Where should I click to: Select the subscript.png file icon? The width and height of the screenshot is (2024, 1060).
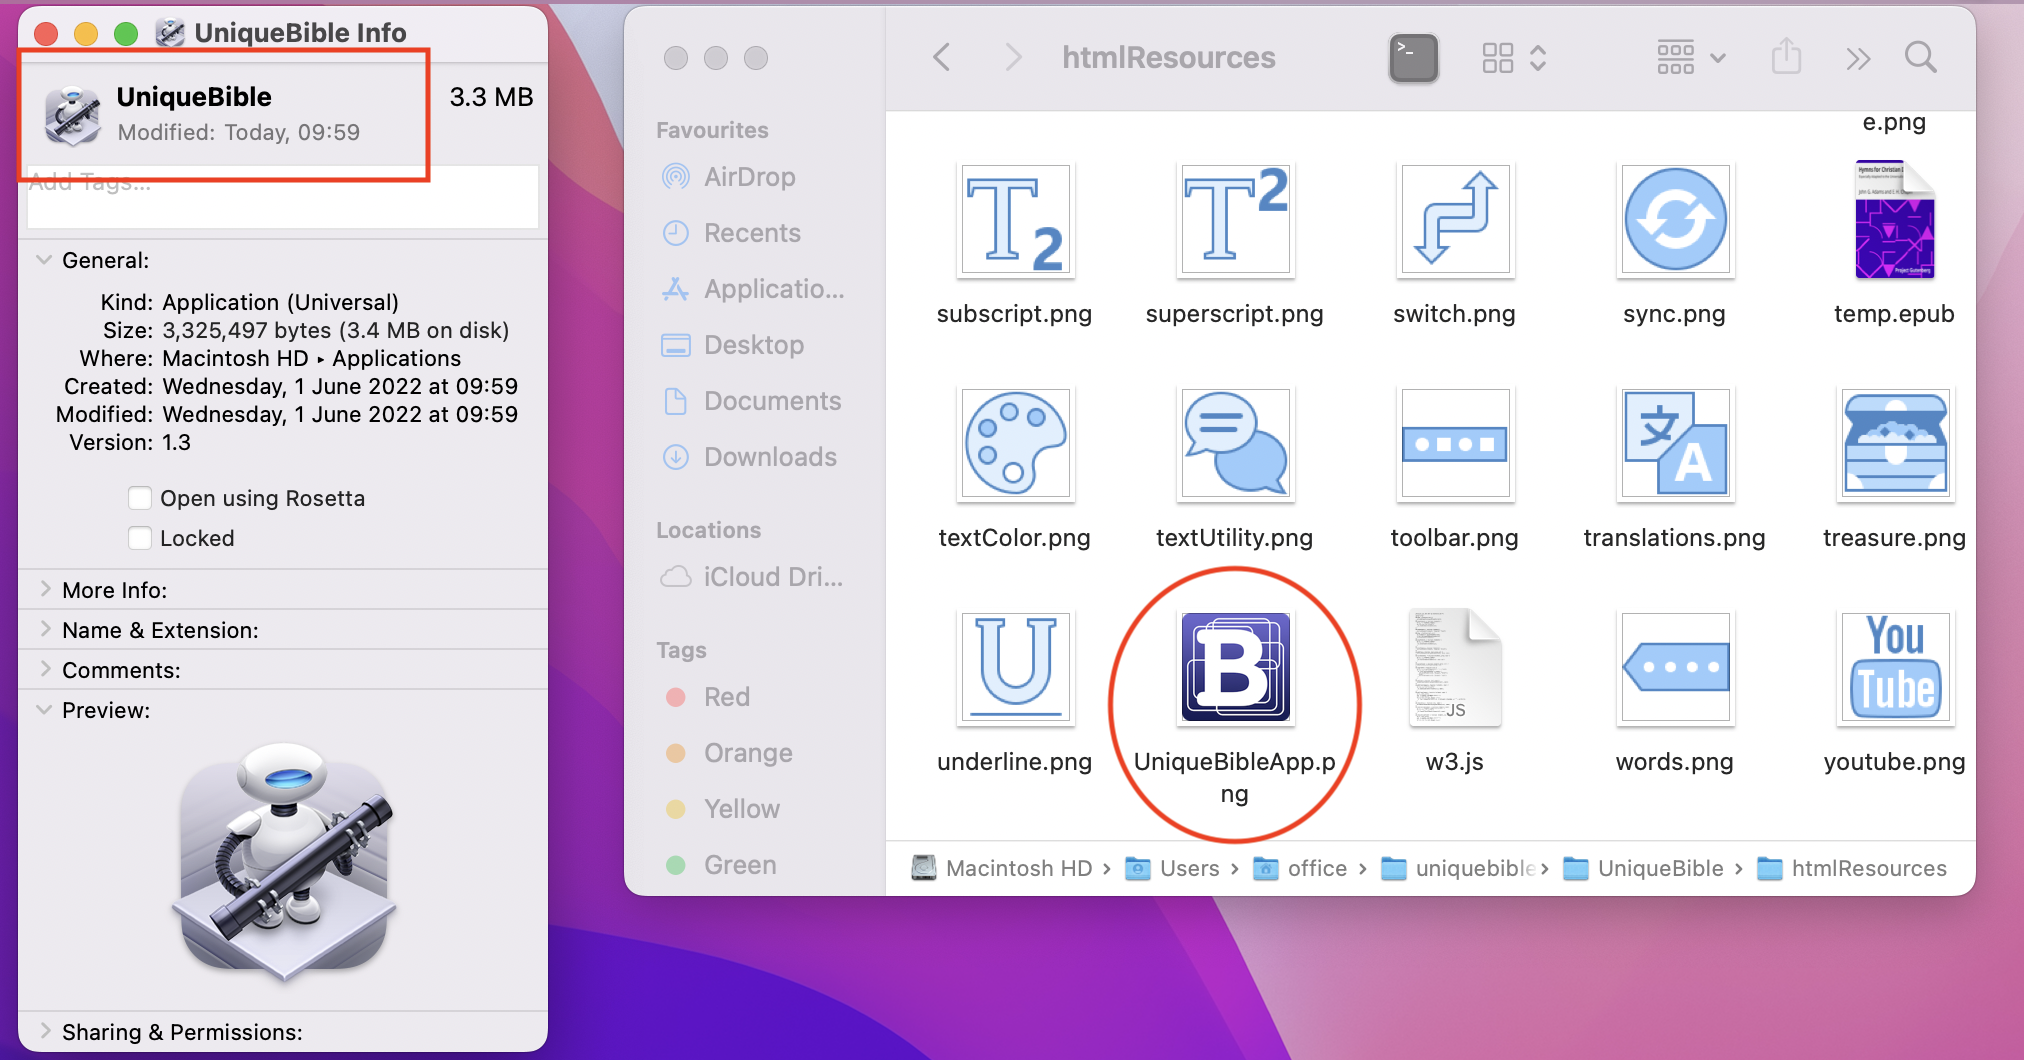coord(1015,220)
